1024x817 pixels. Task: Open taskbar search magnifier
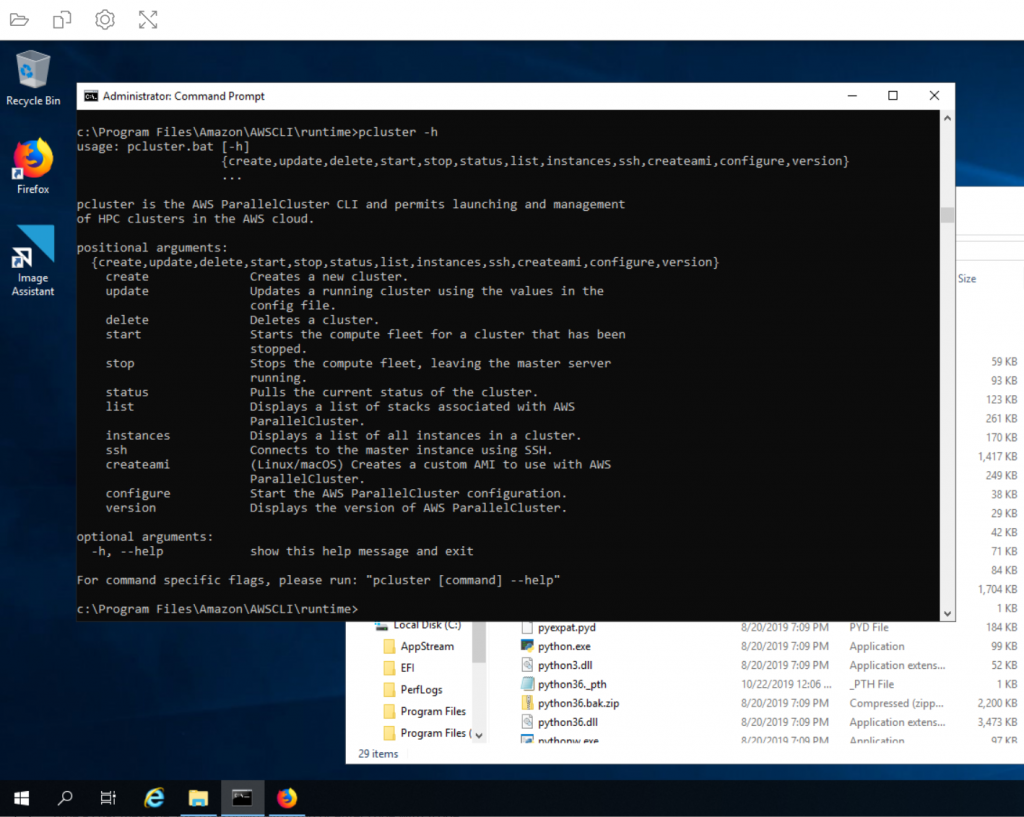tap(65, 797)
